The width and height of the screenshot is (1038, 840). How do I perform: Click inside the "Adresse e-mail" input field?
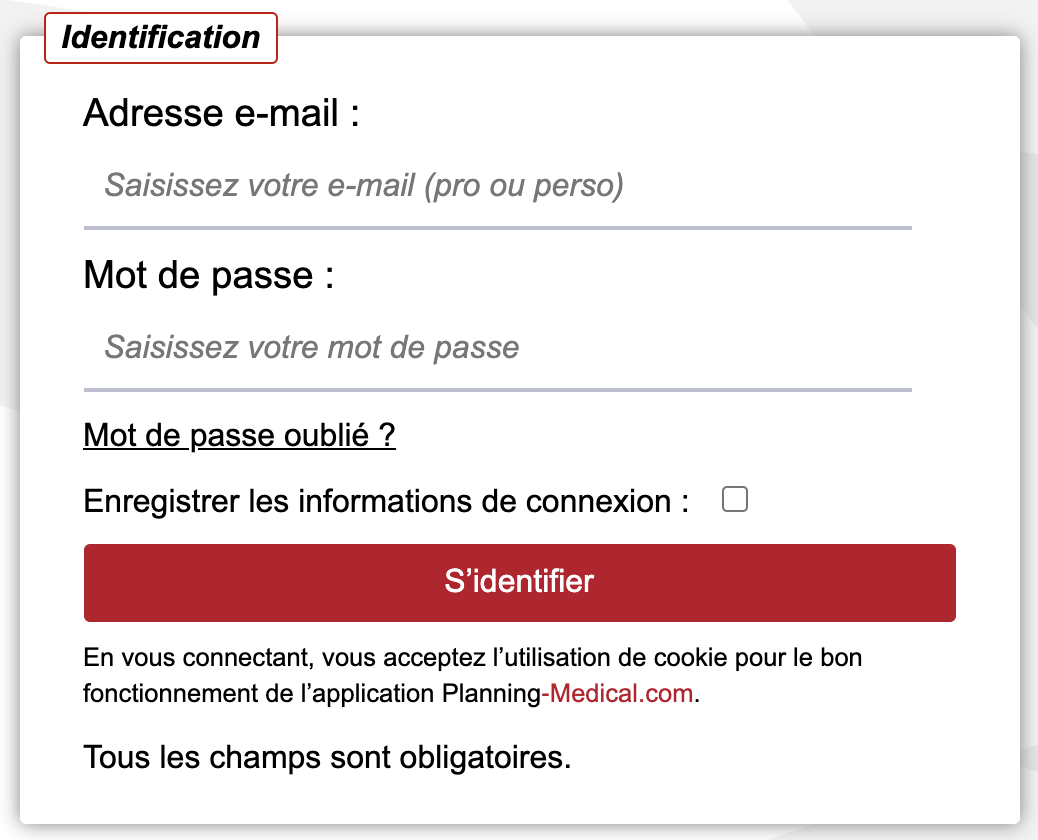point(400,190)
